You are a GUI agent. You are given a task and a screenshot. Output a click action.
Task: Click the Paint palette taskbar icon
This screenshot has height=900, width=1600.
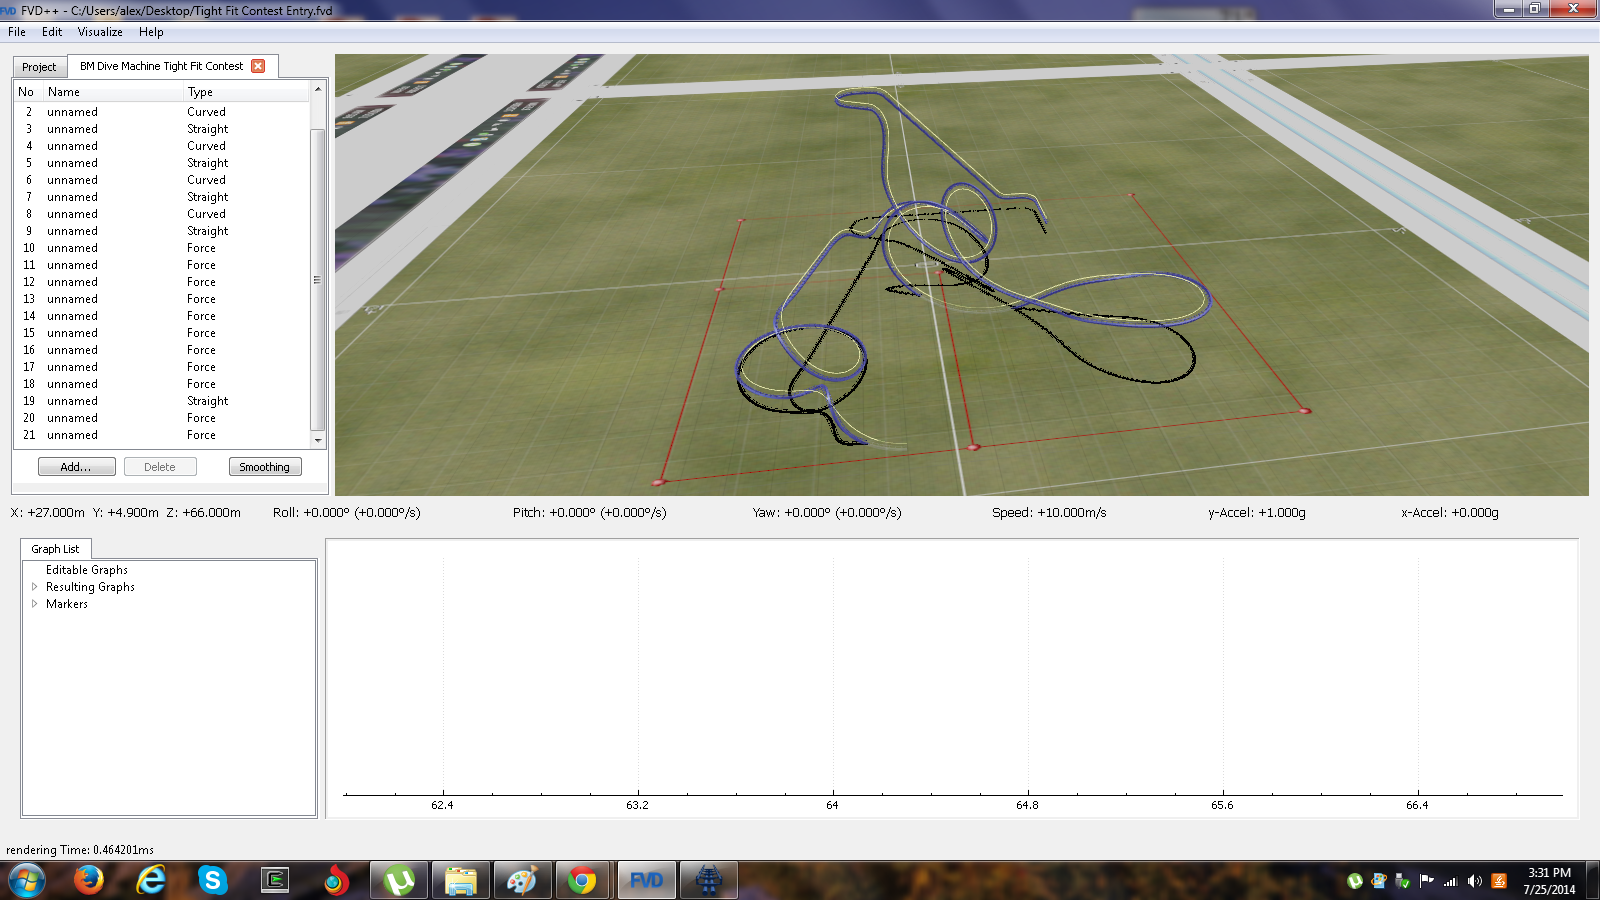pos(521,880)
